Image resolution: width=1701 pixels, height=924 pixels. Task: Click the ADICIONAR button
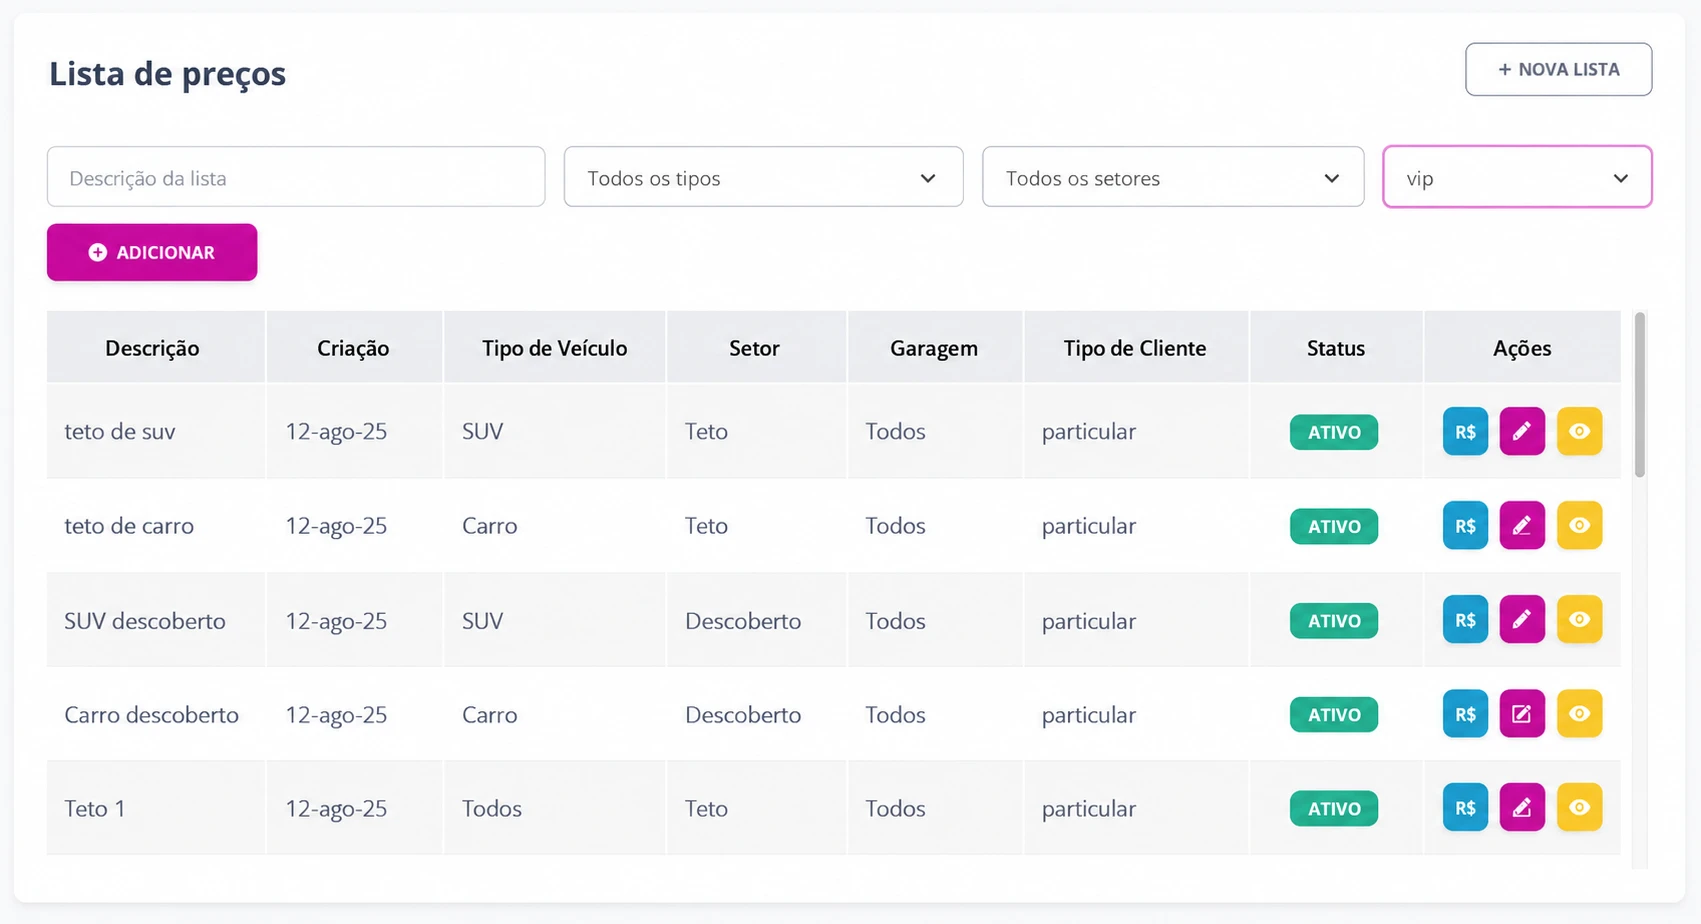152,252
